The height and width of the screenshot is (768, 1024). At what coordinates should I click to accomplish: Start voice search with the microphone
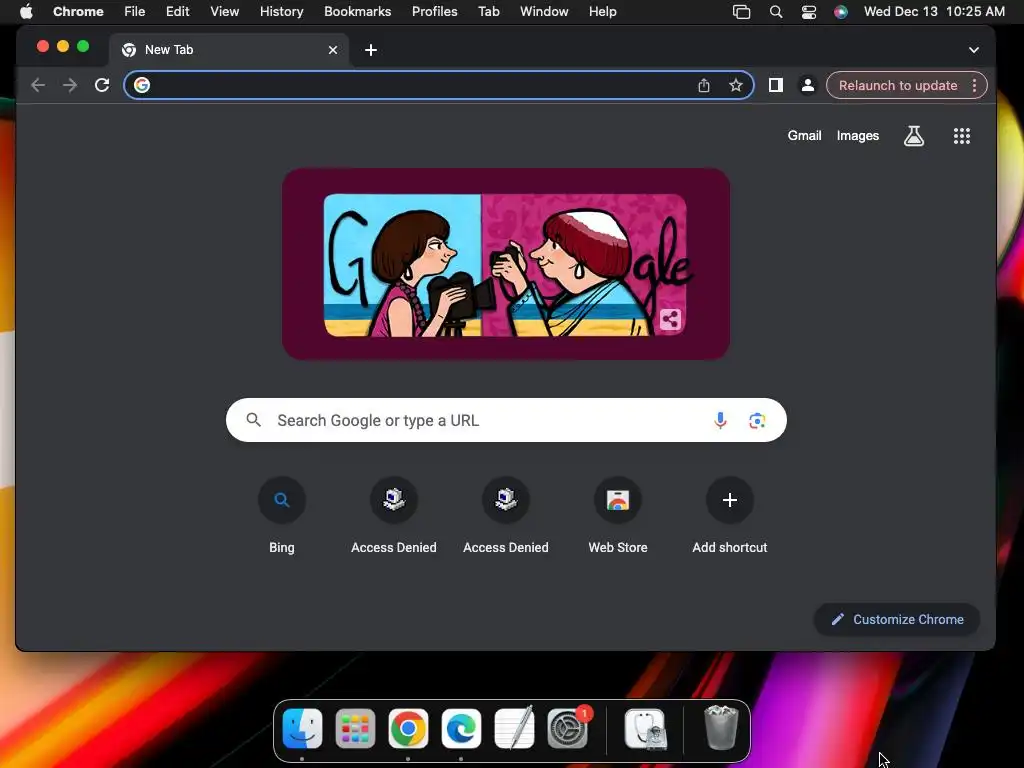(720, 420)
